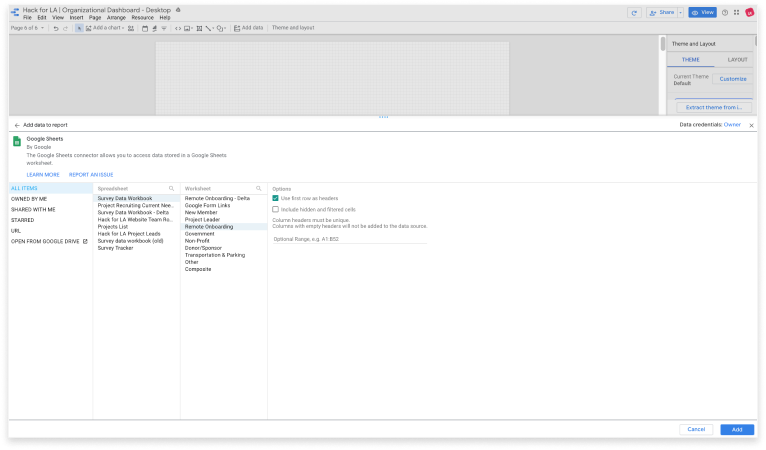
Task: Click the Worksheet search magnifier icon
Action: (258, 188)
